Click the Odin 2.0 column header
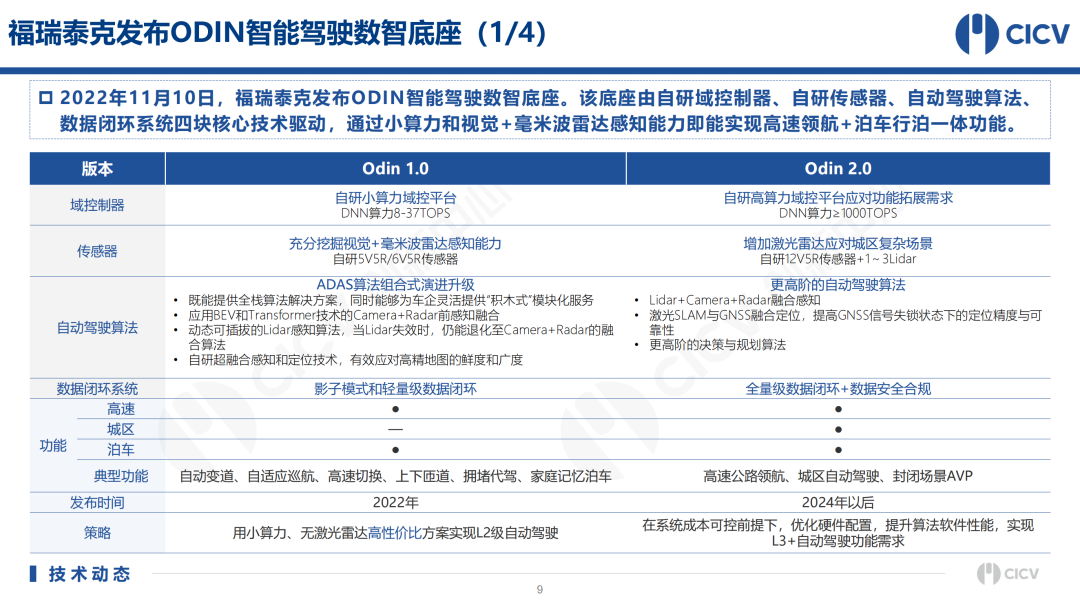This screenshot has height=608, width=1080. pos(838,169)
